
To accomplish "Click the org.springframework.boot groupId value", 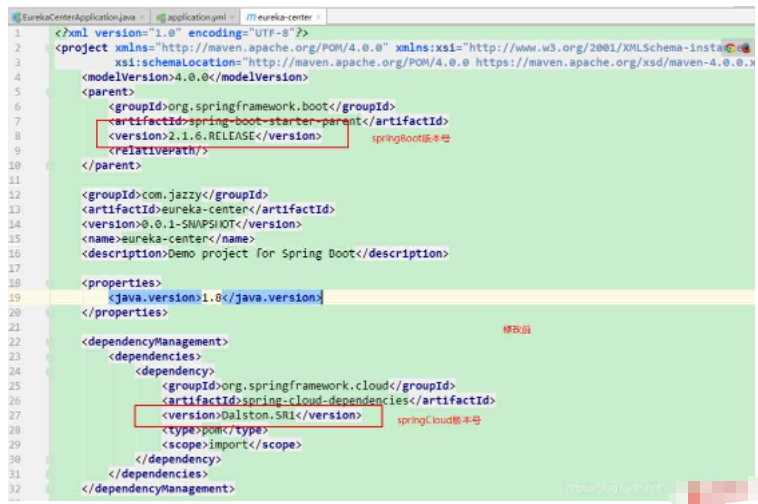I will point(248,106).
